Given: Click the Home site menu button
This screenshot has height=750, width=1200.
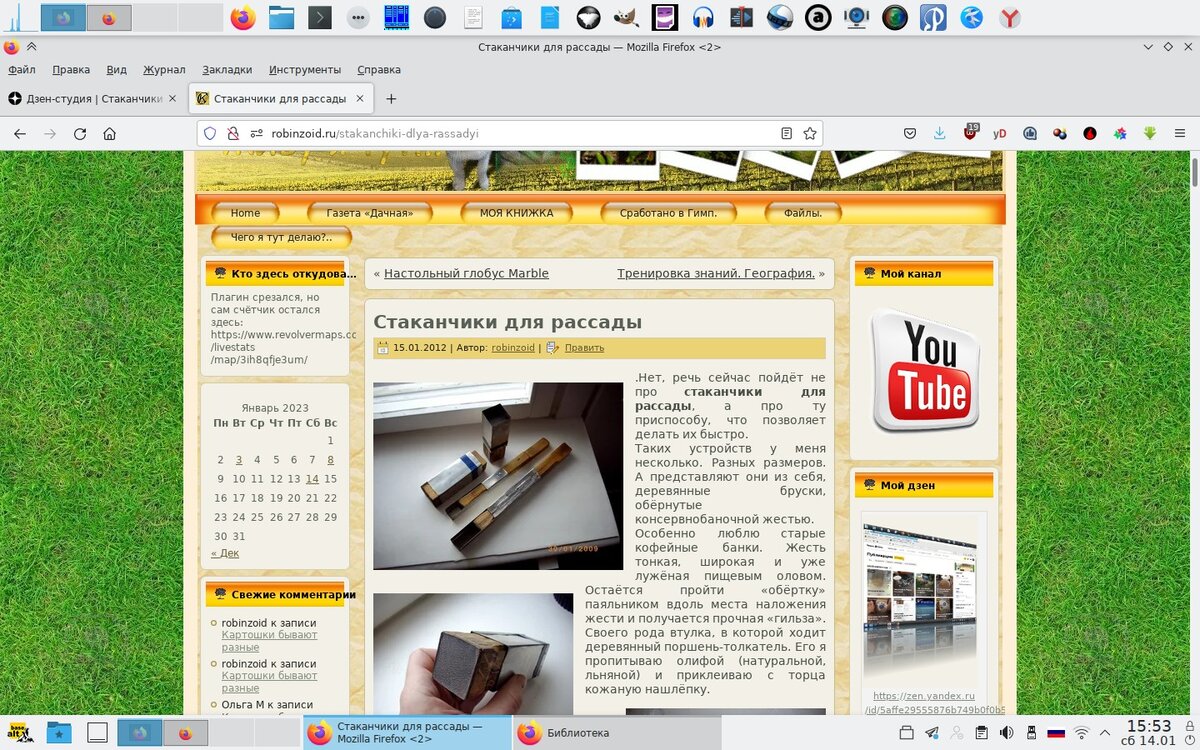Looking at the screenshot, I should [x=245, y=213].
